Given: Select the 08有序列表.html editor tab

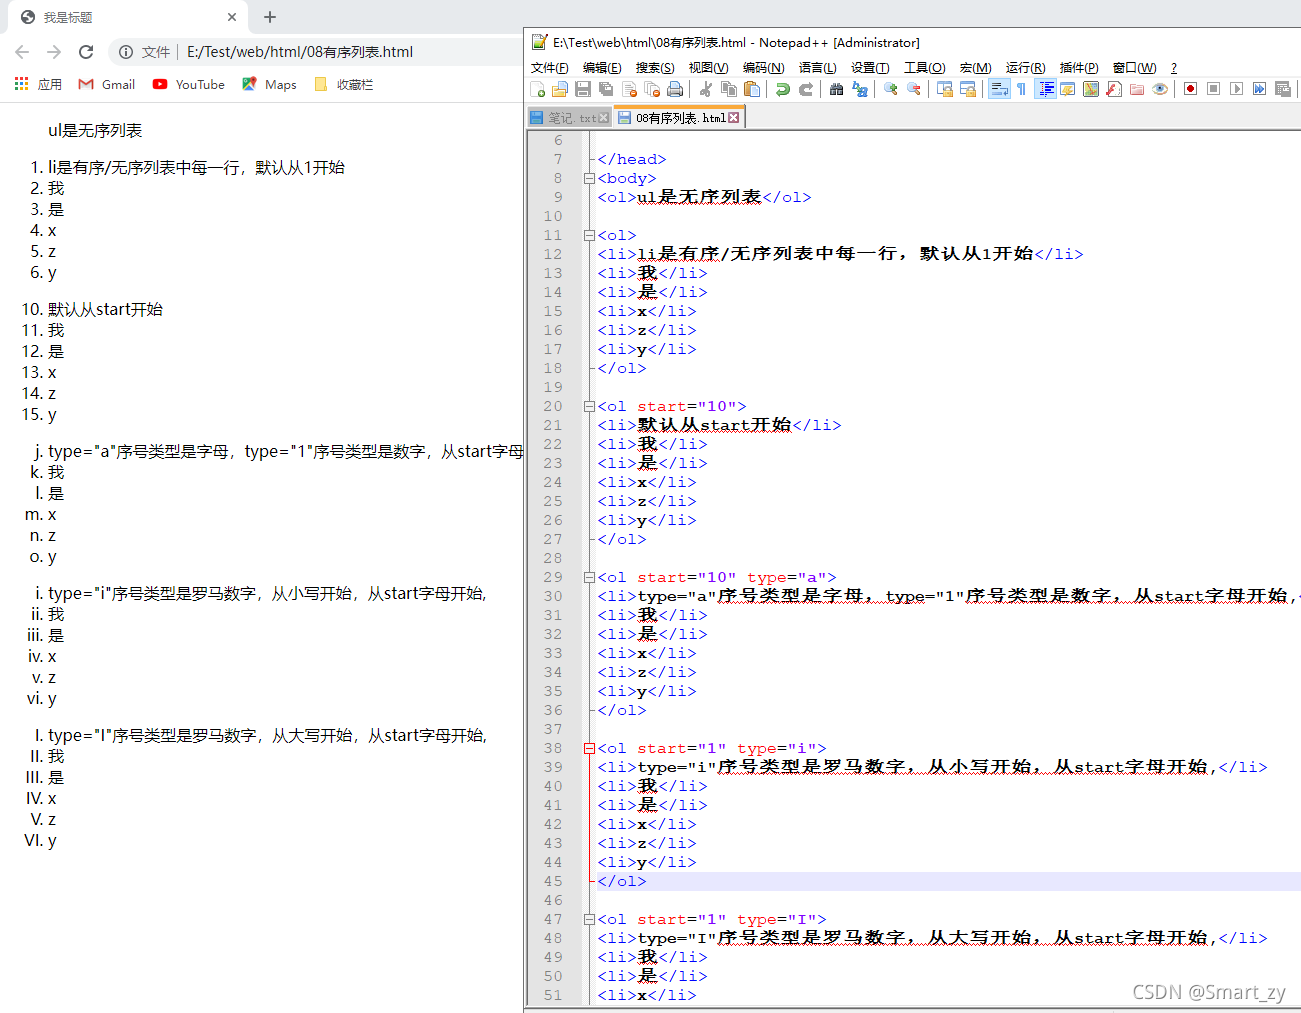Looking at the screenshot, I should click(680, 118).
